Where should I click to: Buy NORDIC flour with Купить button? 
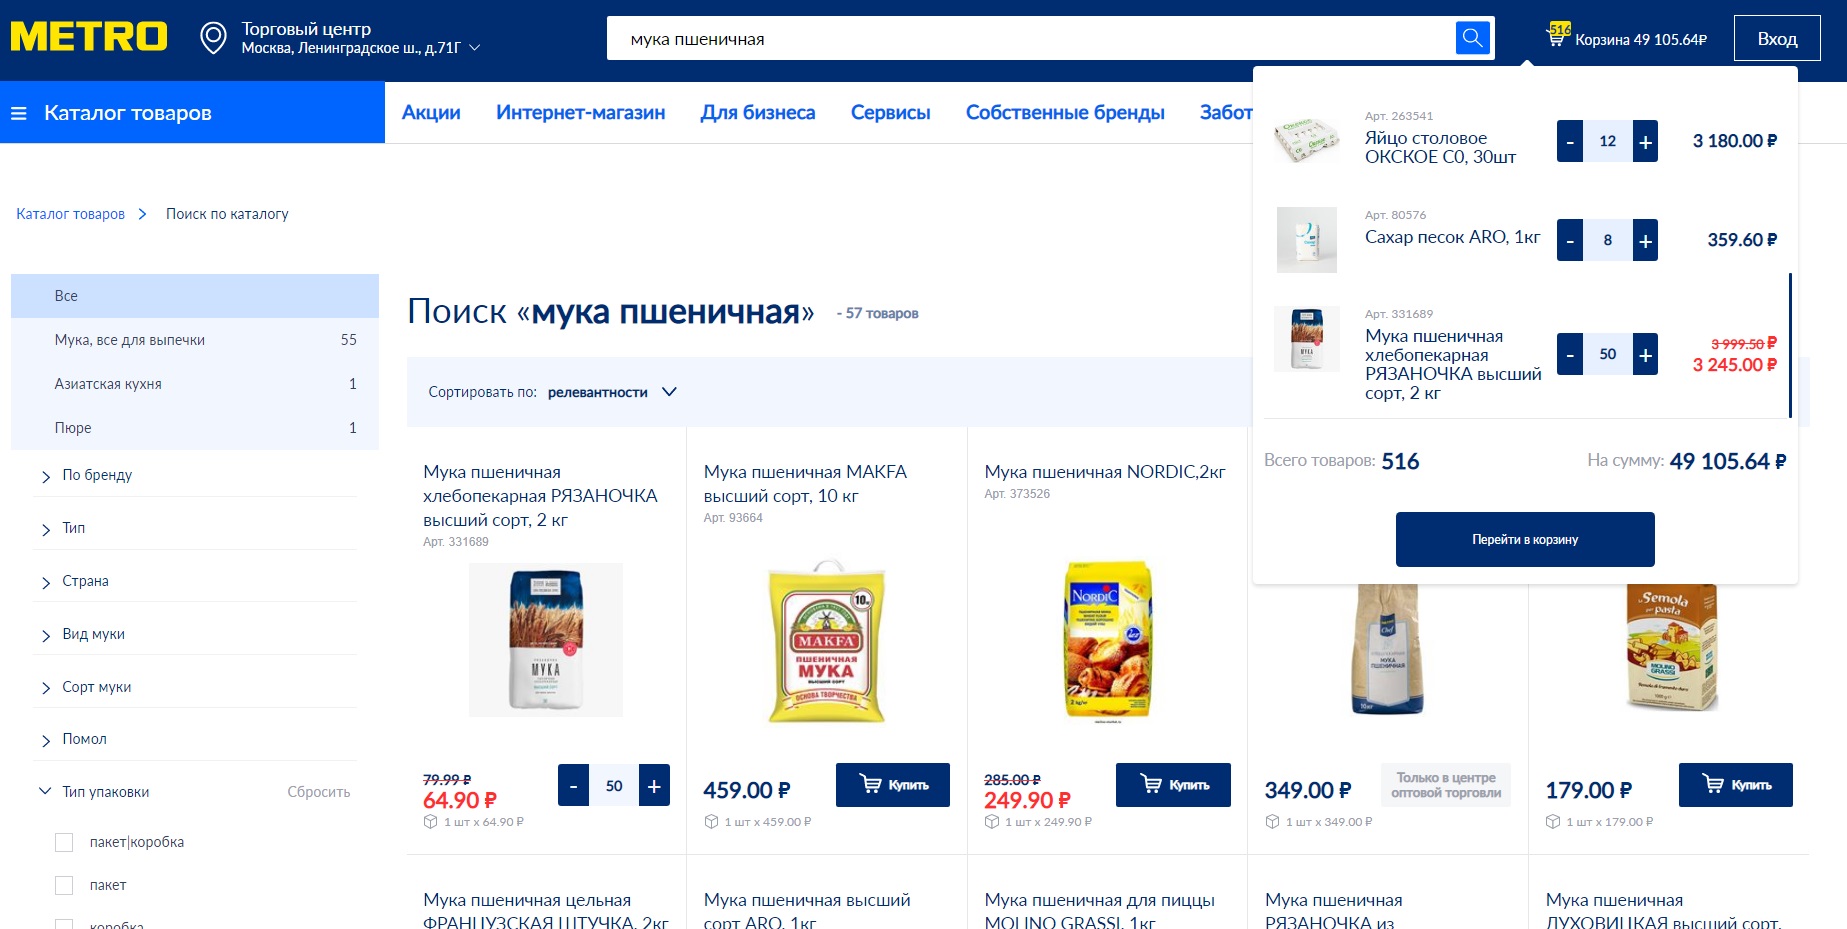1173,785
